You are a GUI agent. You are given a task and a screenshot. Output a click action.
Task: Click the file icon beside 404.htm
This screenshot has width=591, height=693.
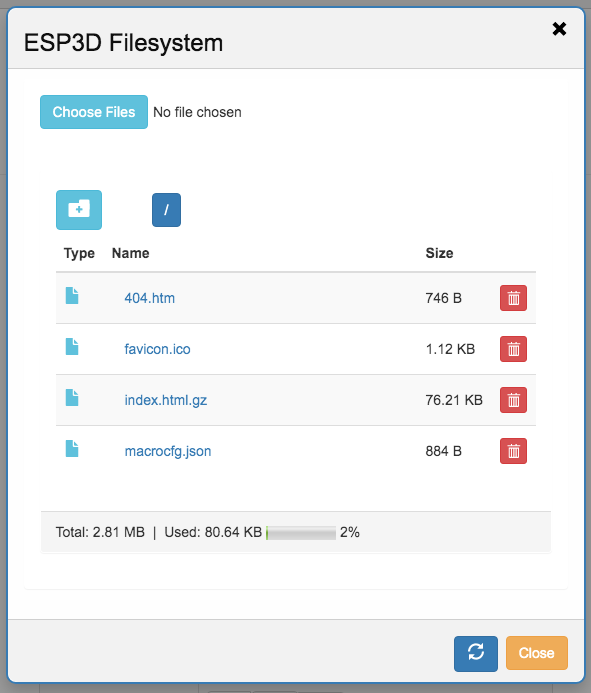(x=72, y=296)
